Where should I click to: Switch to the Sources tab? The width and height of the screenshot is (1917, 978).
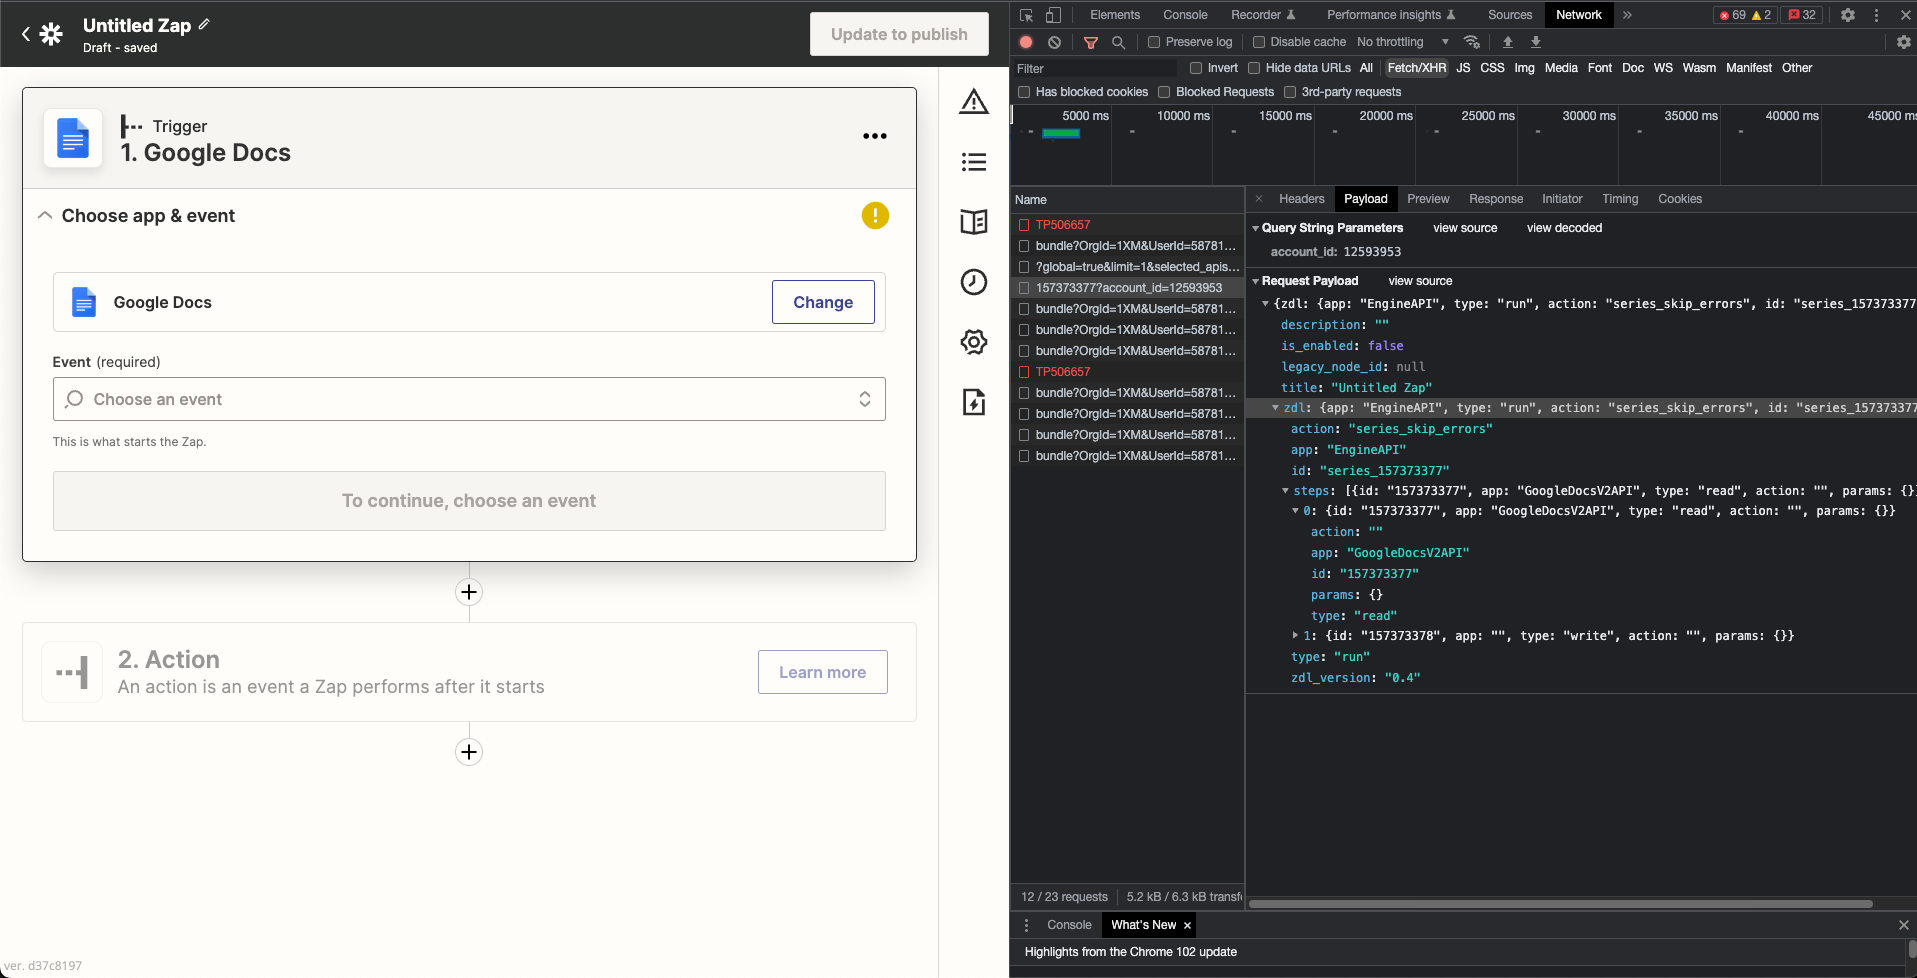click(1510, 15)
